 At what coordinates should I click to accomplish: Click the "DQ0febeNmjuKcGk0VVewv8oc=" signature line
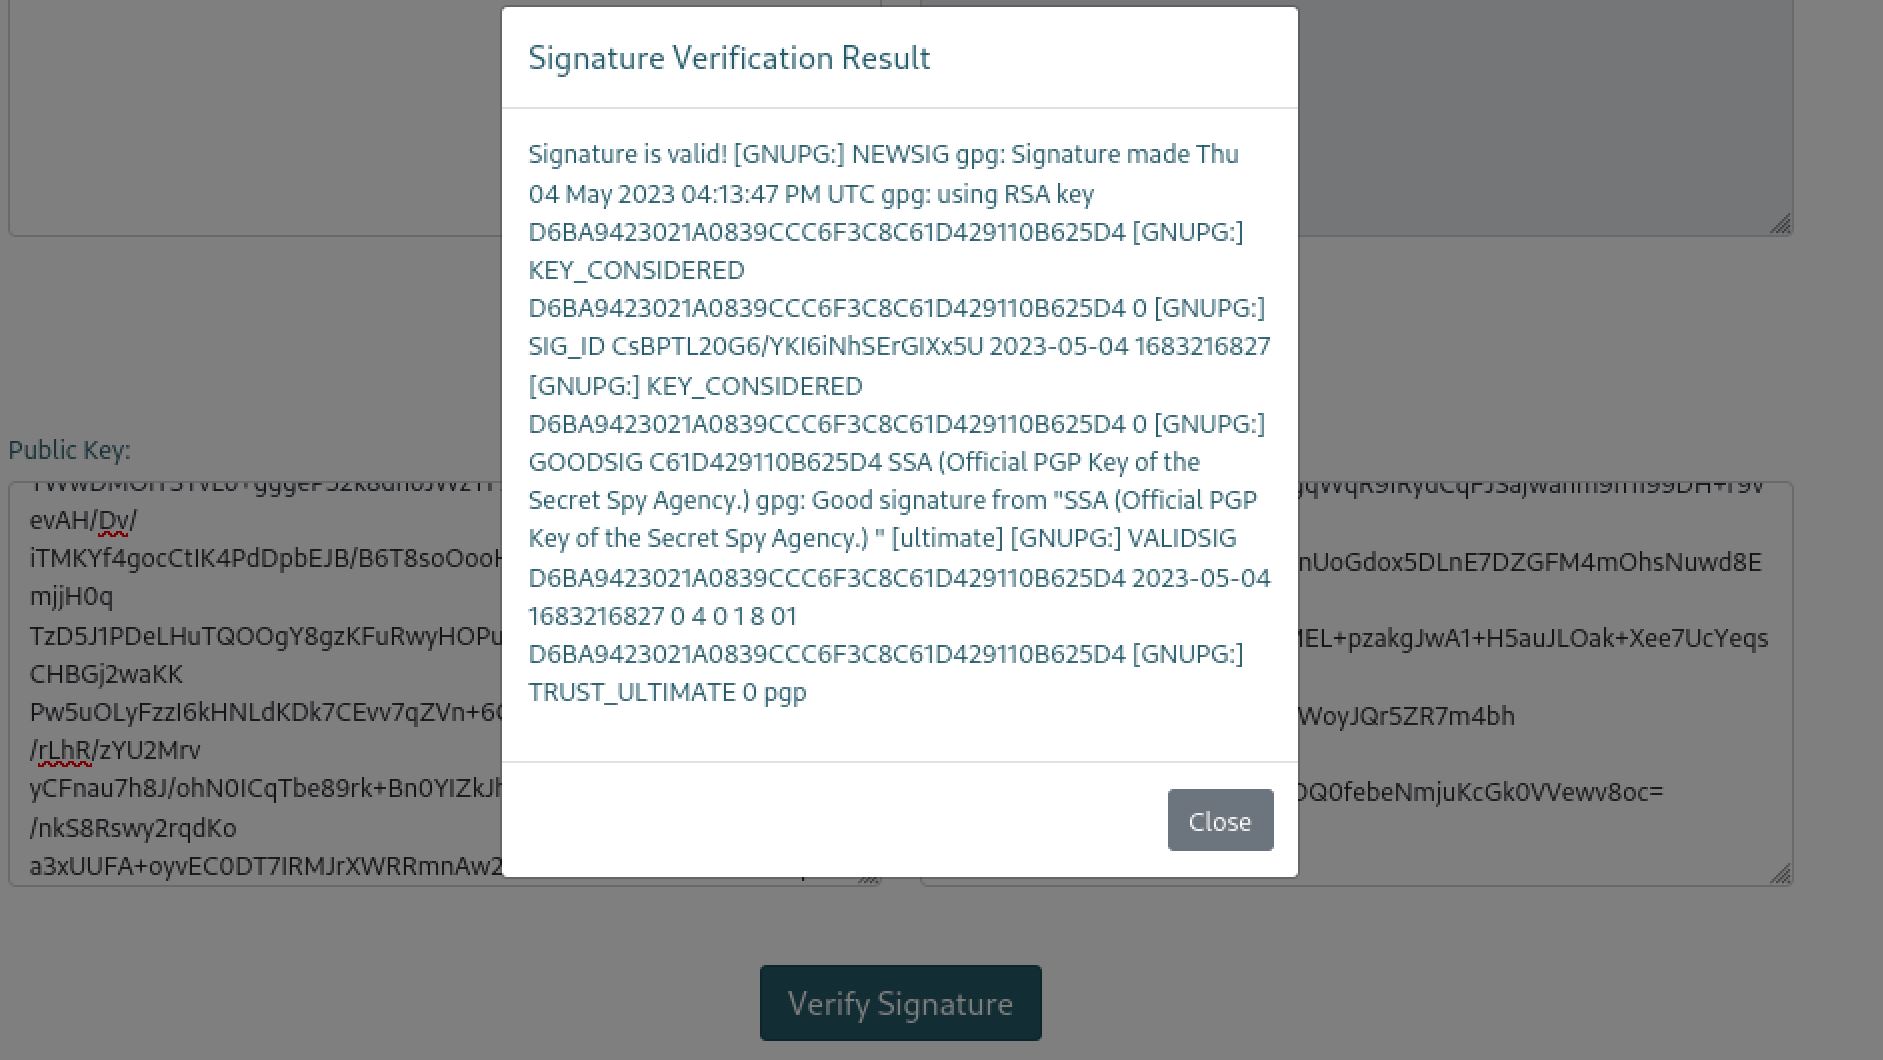click(1480, 792)
